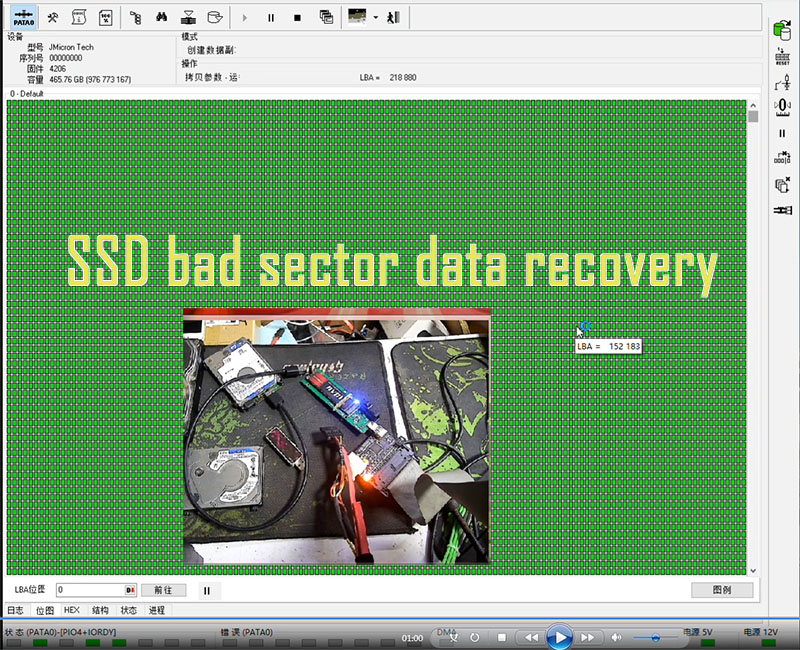Stop the running task with square button
The image size is (800, 650).
pyautogui.click(x=297, y=18)
